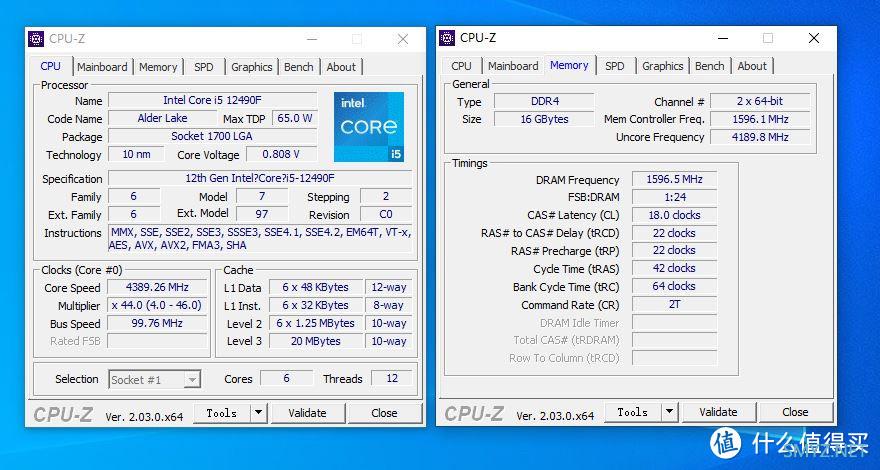Click the Package value Socket 1700 LGA
Screen dimensions: 880x470
[x=212, y=136]
